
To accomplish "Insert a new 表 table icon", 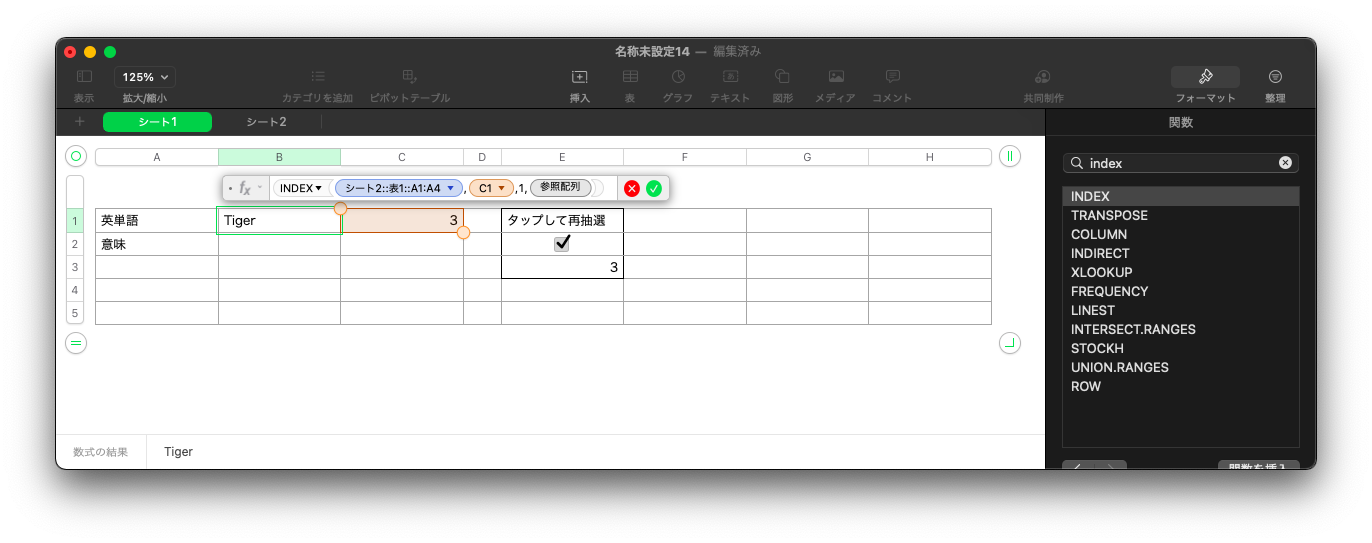I will pyautogui.click(x=630, y=77).
